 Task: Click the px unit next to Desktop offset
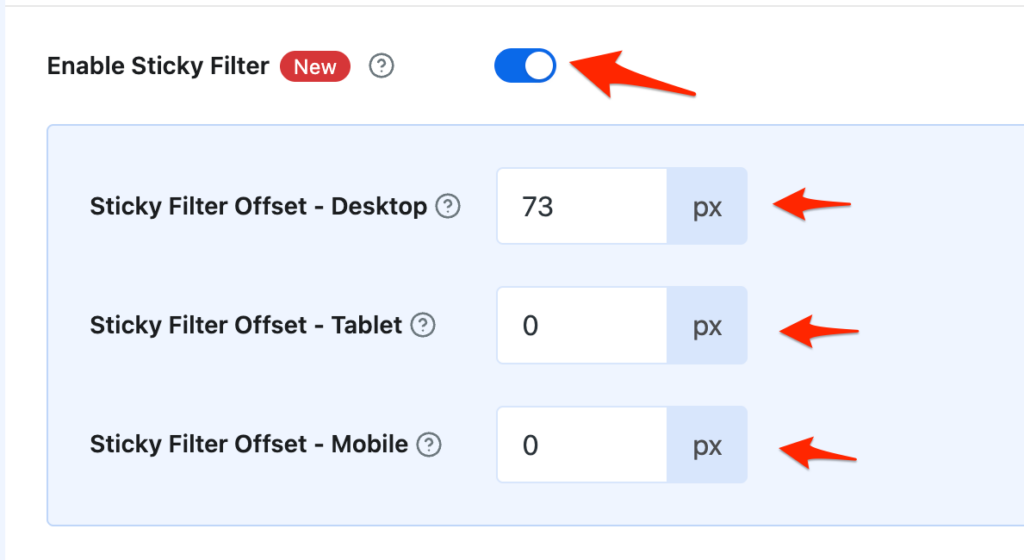pos(707,206)
